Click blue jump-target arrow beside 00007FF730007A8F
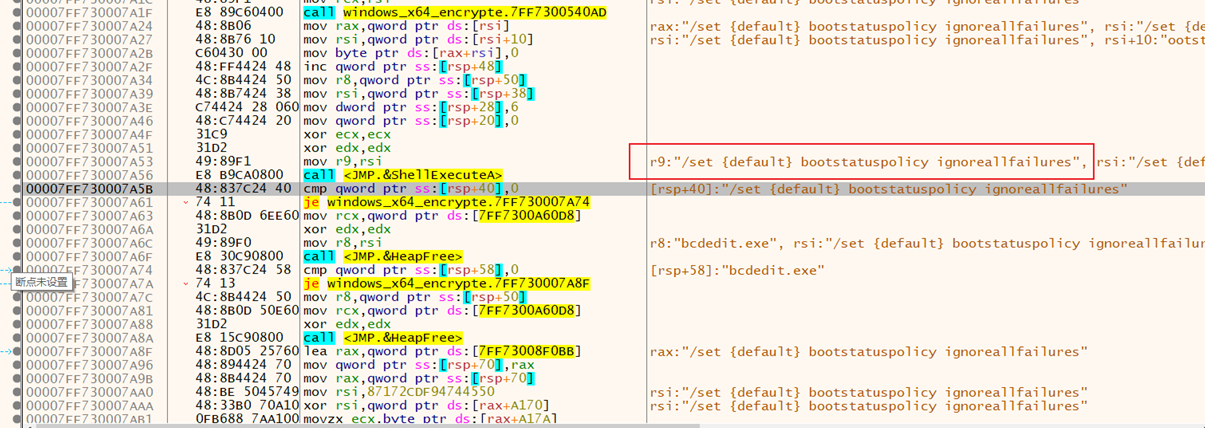 pyautogui.click(x=8, y=352)
